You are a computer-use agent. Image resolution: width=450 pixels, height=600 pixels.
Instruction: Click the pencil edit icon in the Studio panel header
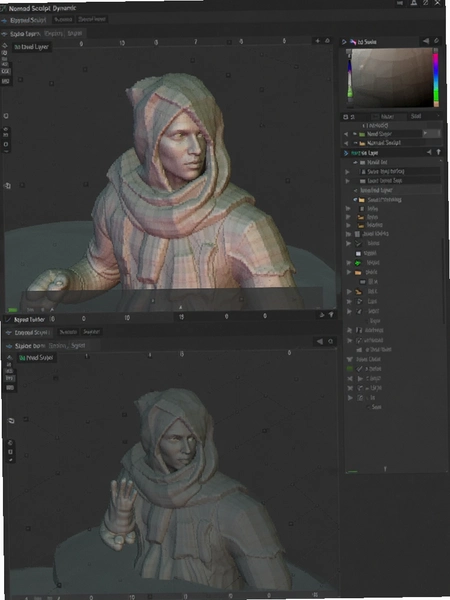coord(437,41)
